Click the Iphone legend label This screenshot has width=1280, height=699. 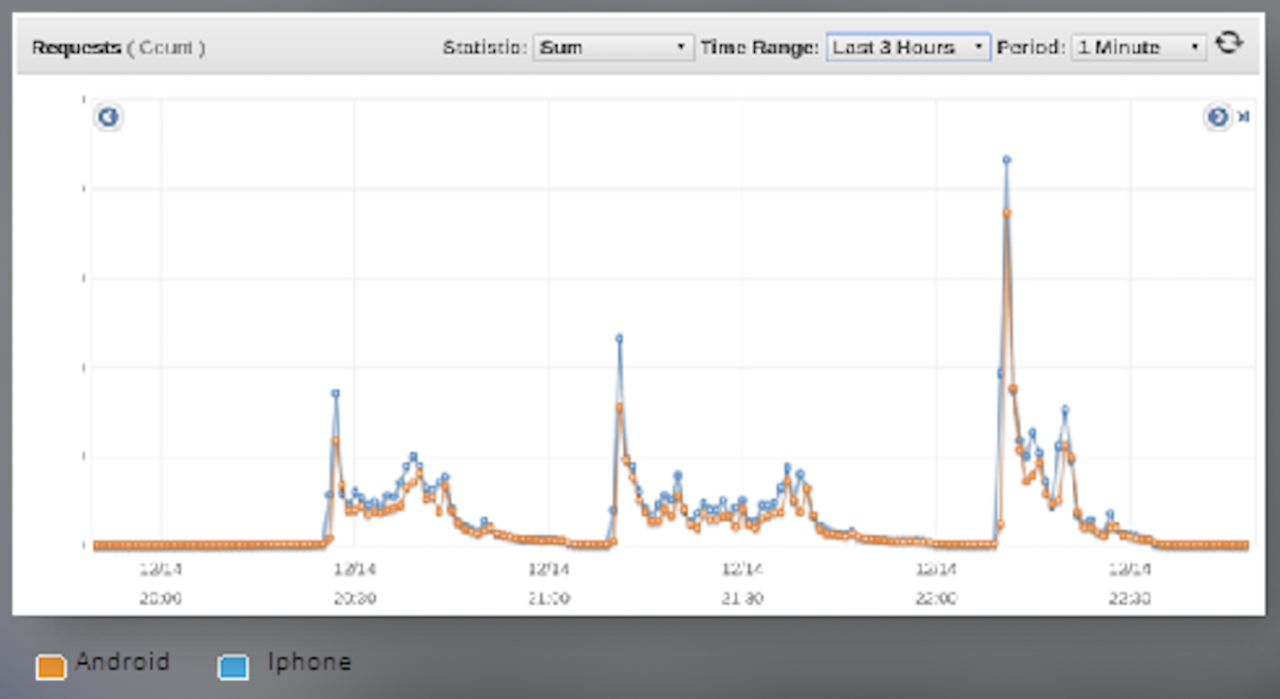click(309, 662)
